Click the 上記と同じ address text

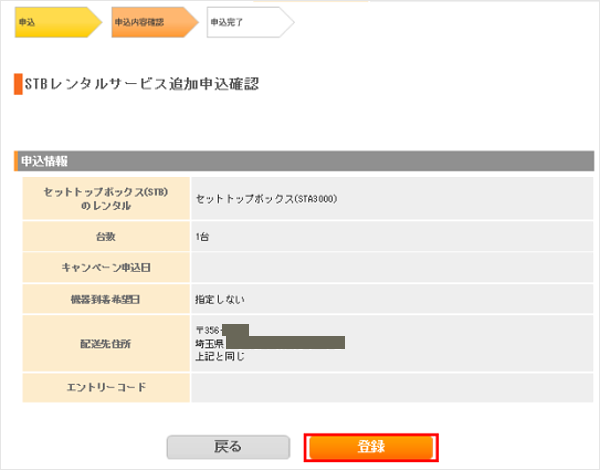220,356
